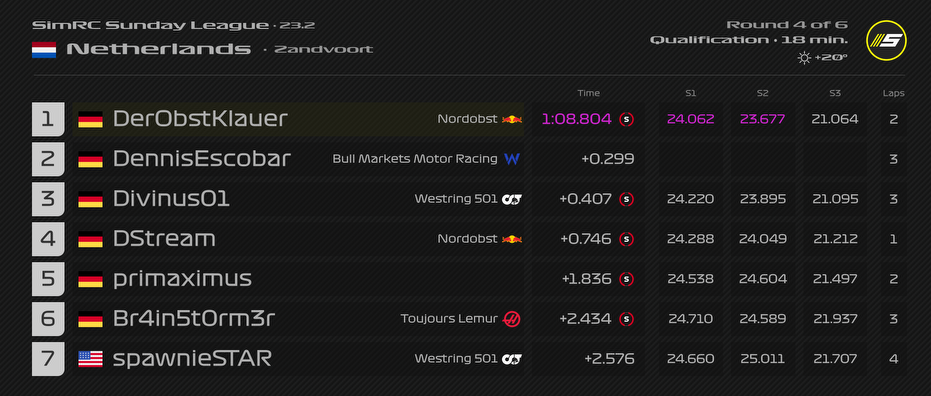Click the AlphaTauri logo in Divinus01's row

(512, 199)
